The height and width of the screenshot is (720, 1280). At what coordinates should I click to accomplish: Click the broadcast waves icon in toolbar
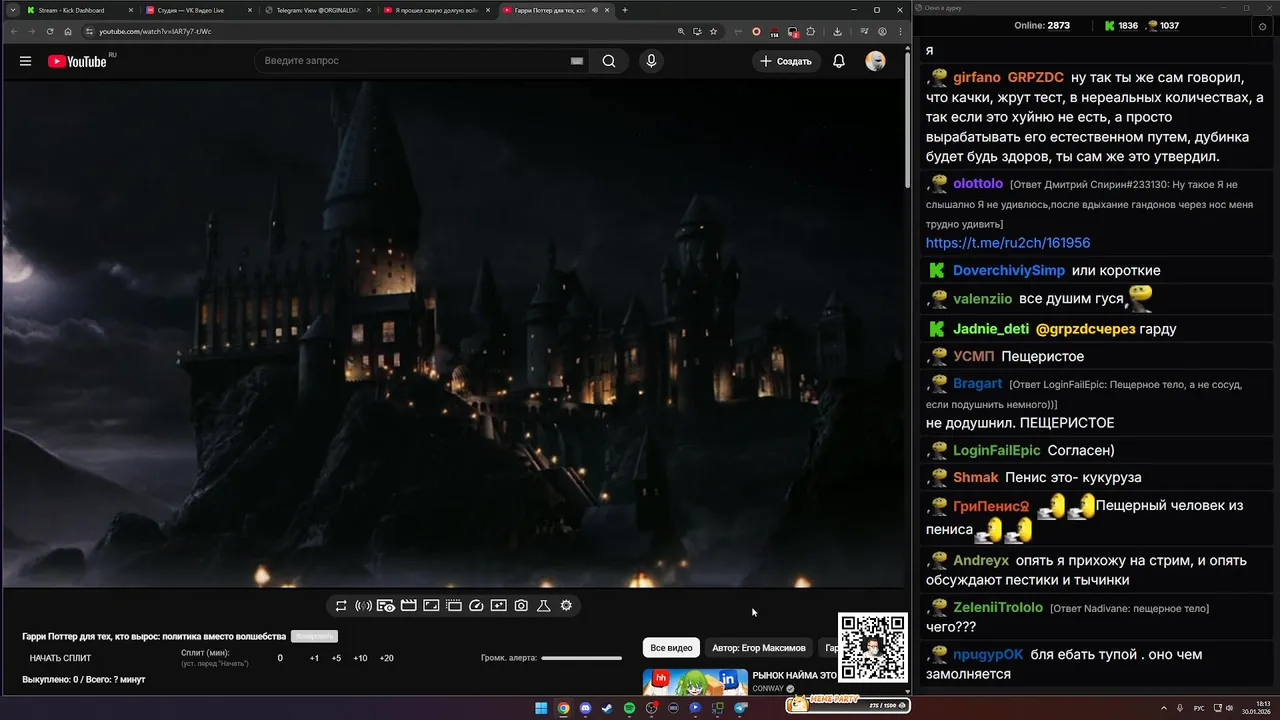click(x=363, y=606)
